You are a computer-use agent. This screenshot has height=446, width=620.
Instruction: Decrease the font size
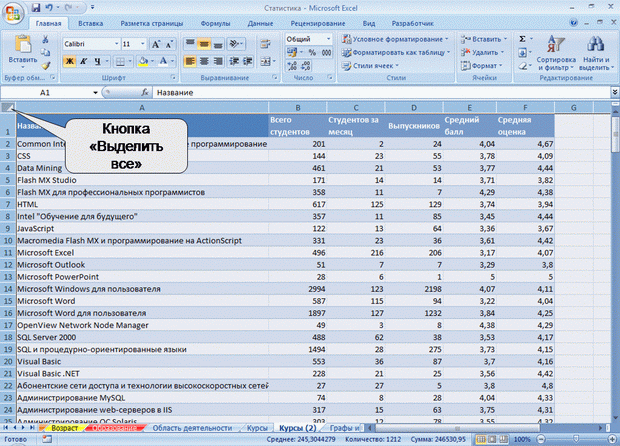[169, 44]
